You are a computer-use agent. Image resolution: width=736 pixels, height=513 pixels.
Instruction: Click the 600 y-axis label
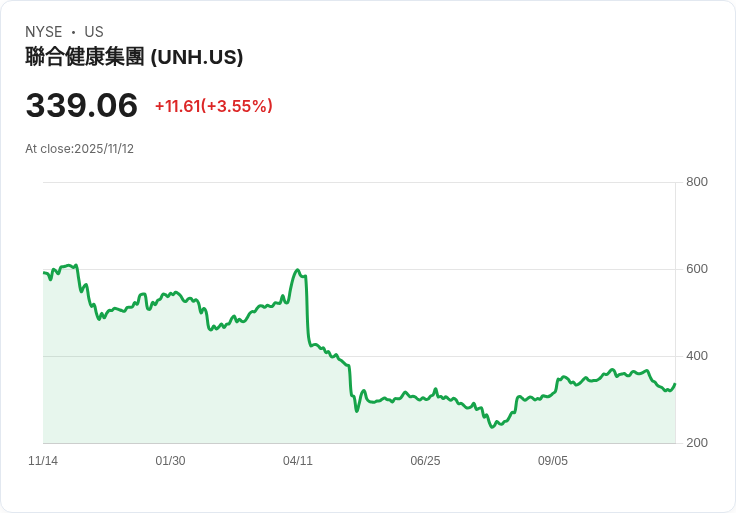[697, 268]
